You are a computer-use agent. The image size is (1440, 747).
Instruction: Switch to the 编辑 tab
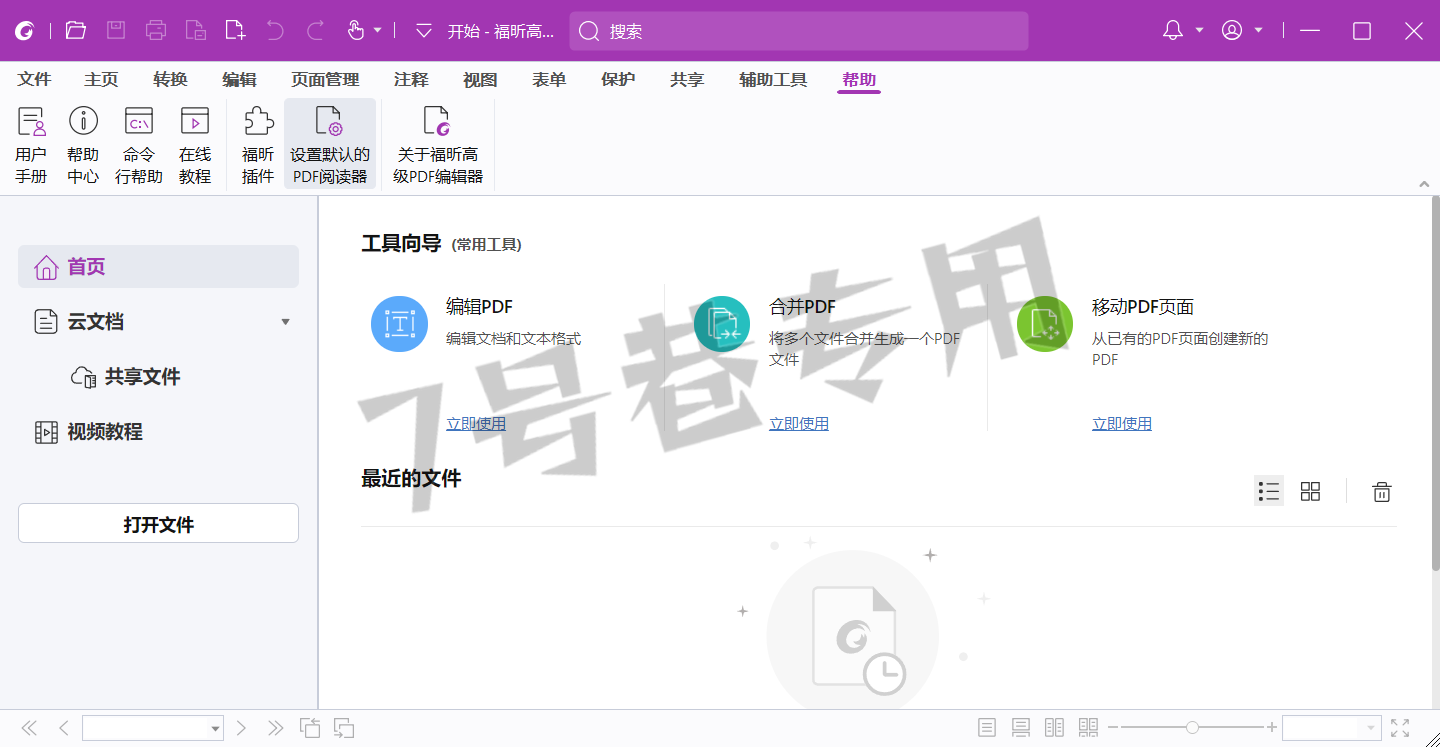tap(239, 80)
